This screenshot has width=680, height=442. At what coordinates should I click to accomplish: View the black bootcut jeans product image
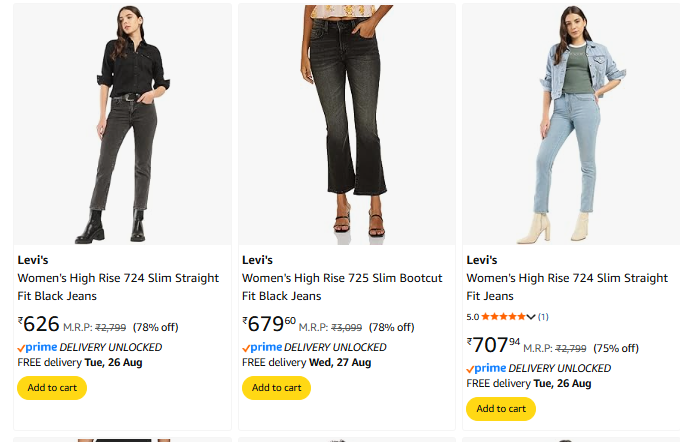click(347, 125)
